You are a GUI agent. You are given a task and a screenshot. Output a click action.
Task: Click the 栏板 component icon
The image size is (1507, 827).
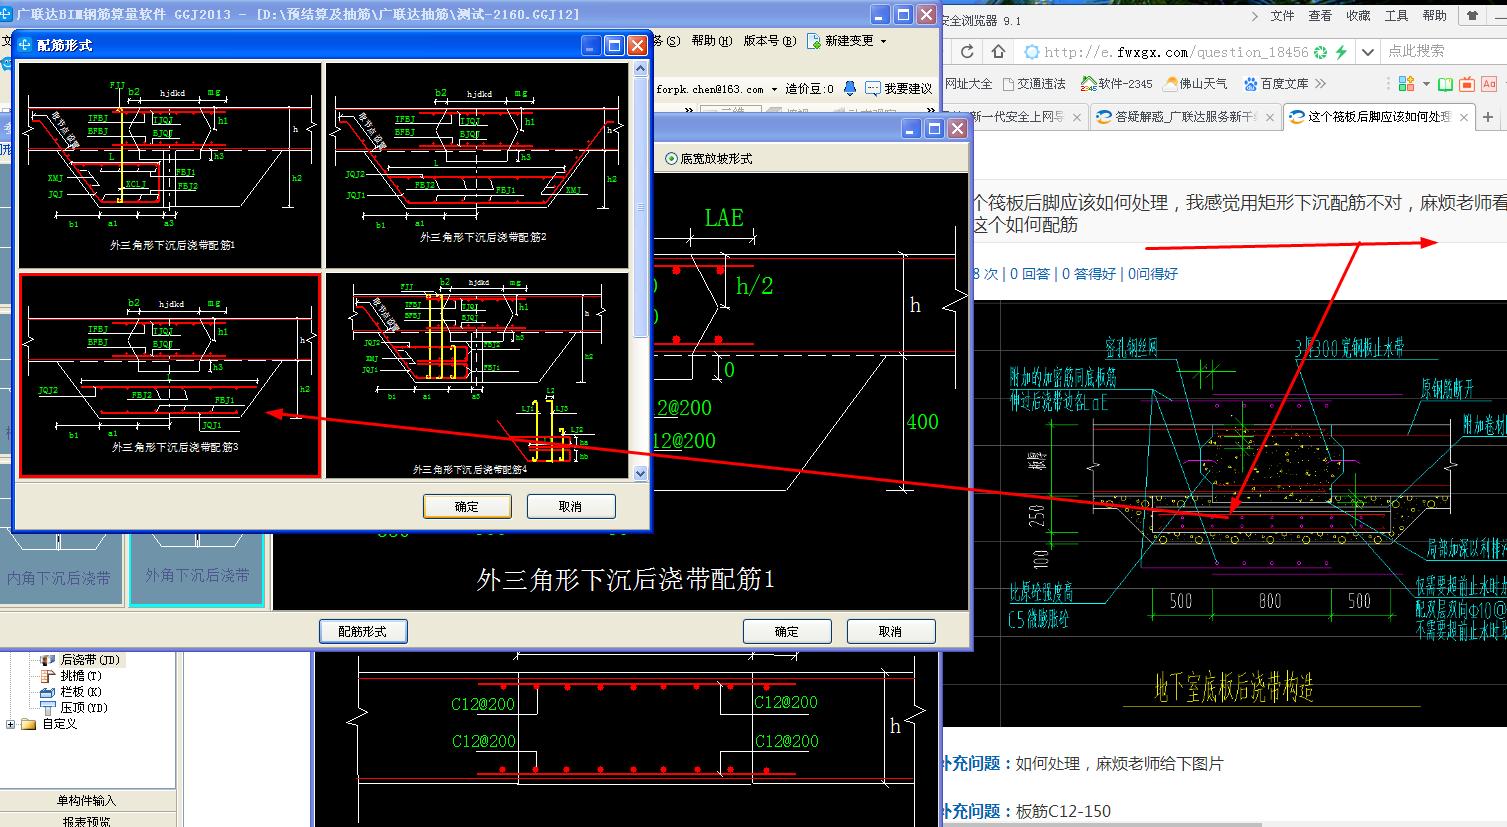47,692
